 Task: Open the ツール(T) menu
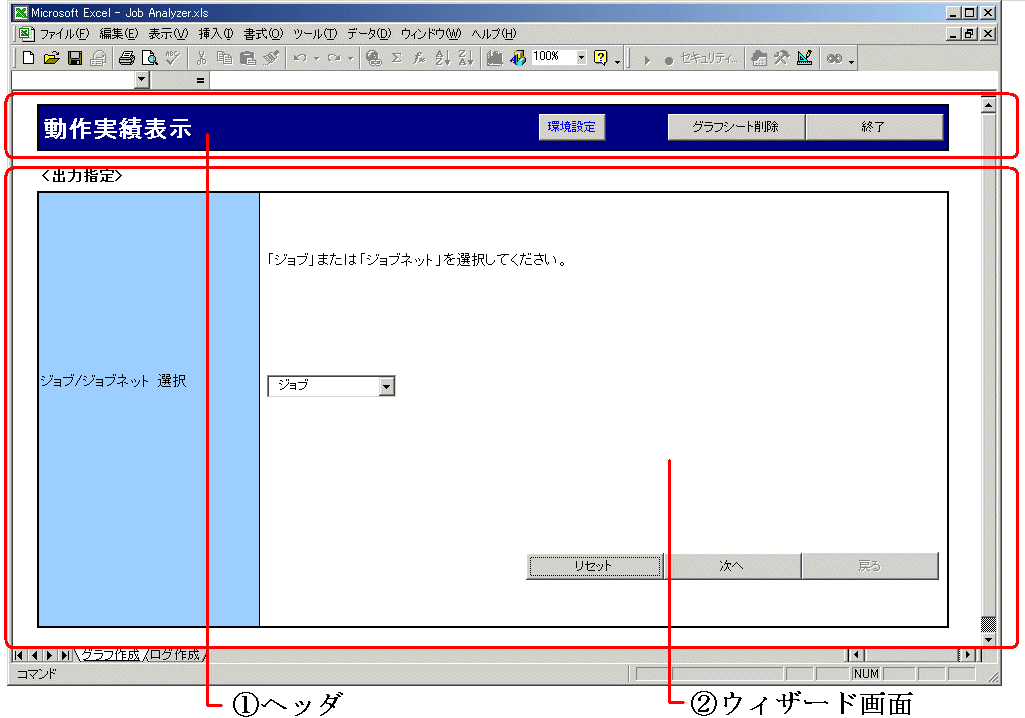click(315, 34)
